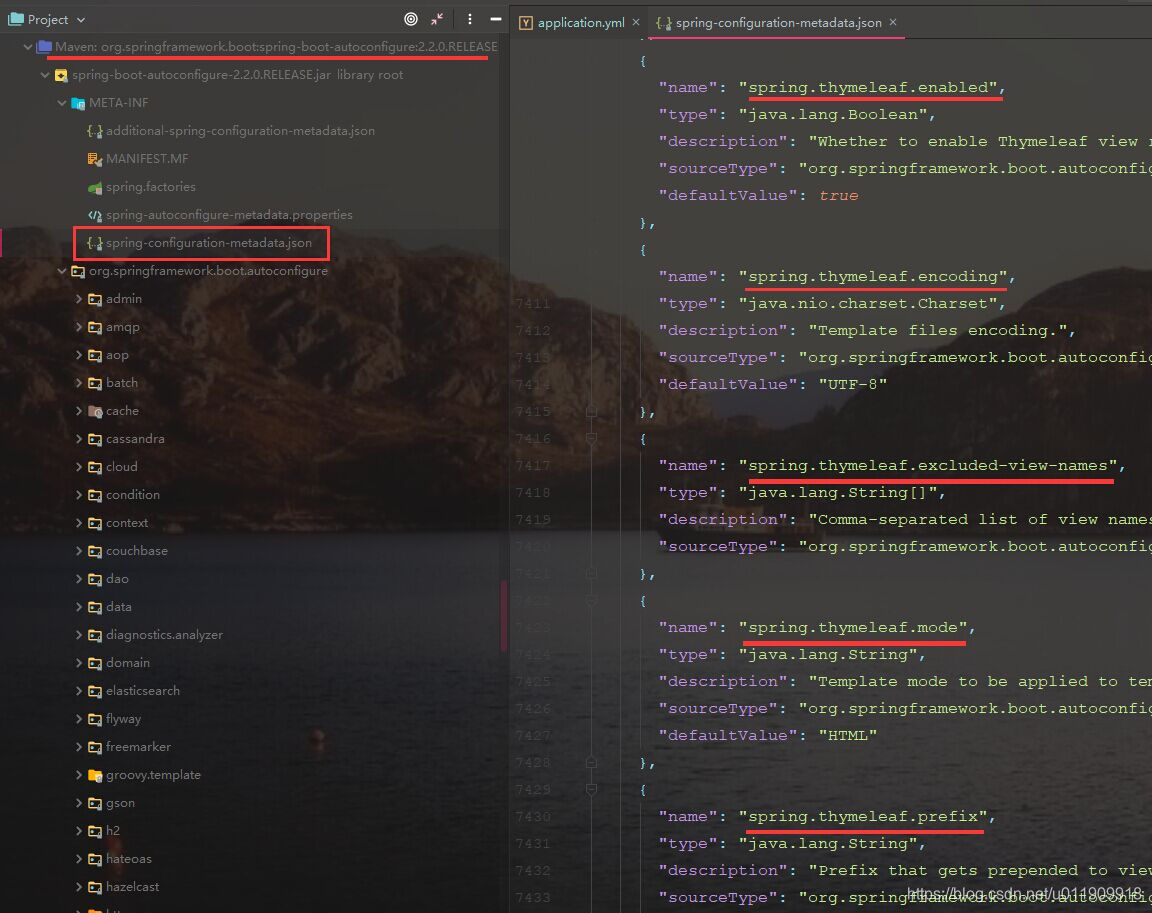Select additional-spring-configuration-metadata.json file
This screenshot has width=1152, height=913.
tap(240, 131)
